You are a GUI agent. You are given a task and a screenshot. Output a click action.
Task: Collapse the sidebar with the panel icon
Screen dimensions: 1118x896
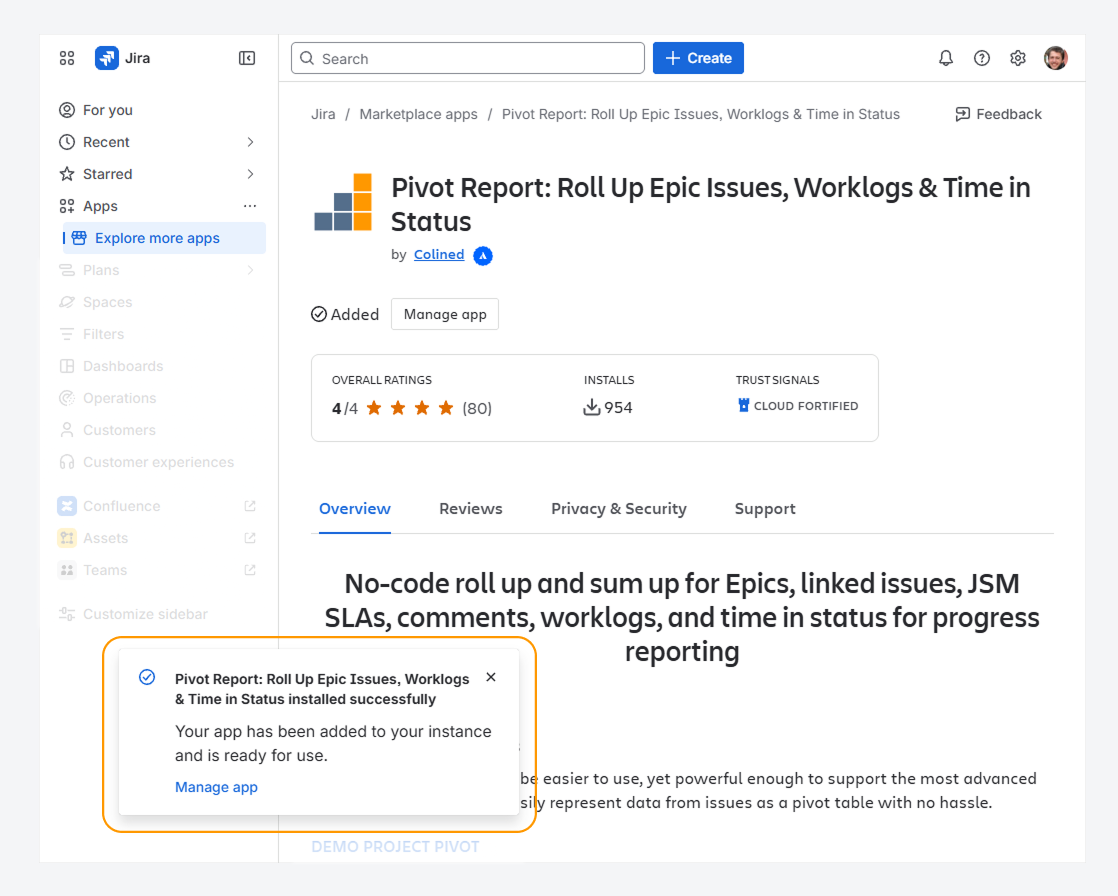247,58
